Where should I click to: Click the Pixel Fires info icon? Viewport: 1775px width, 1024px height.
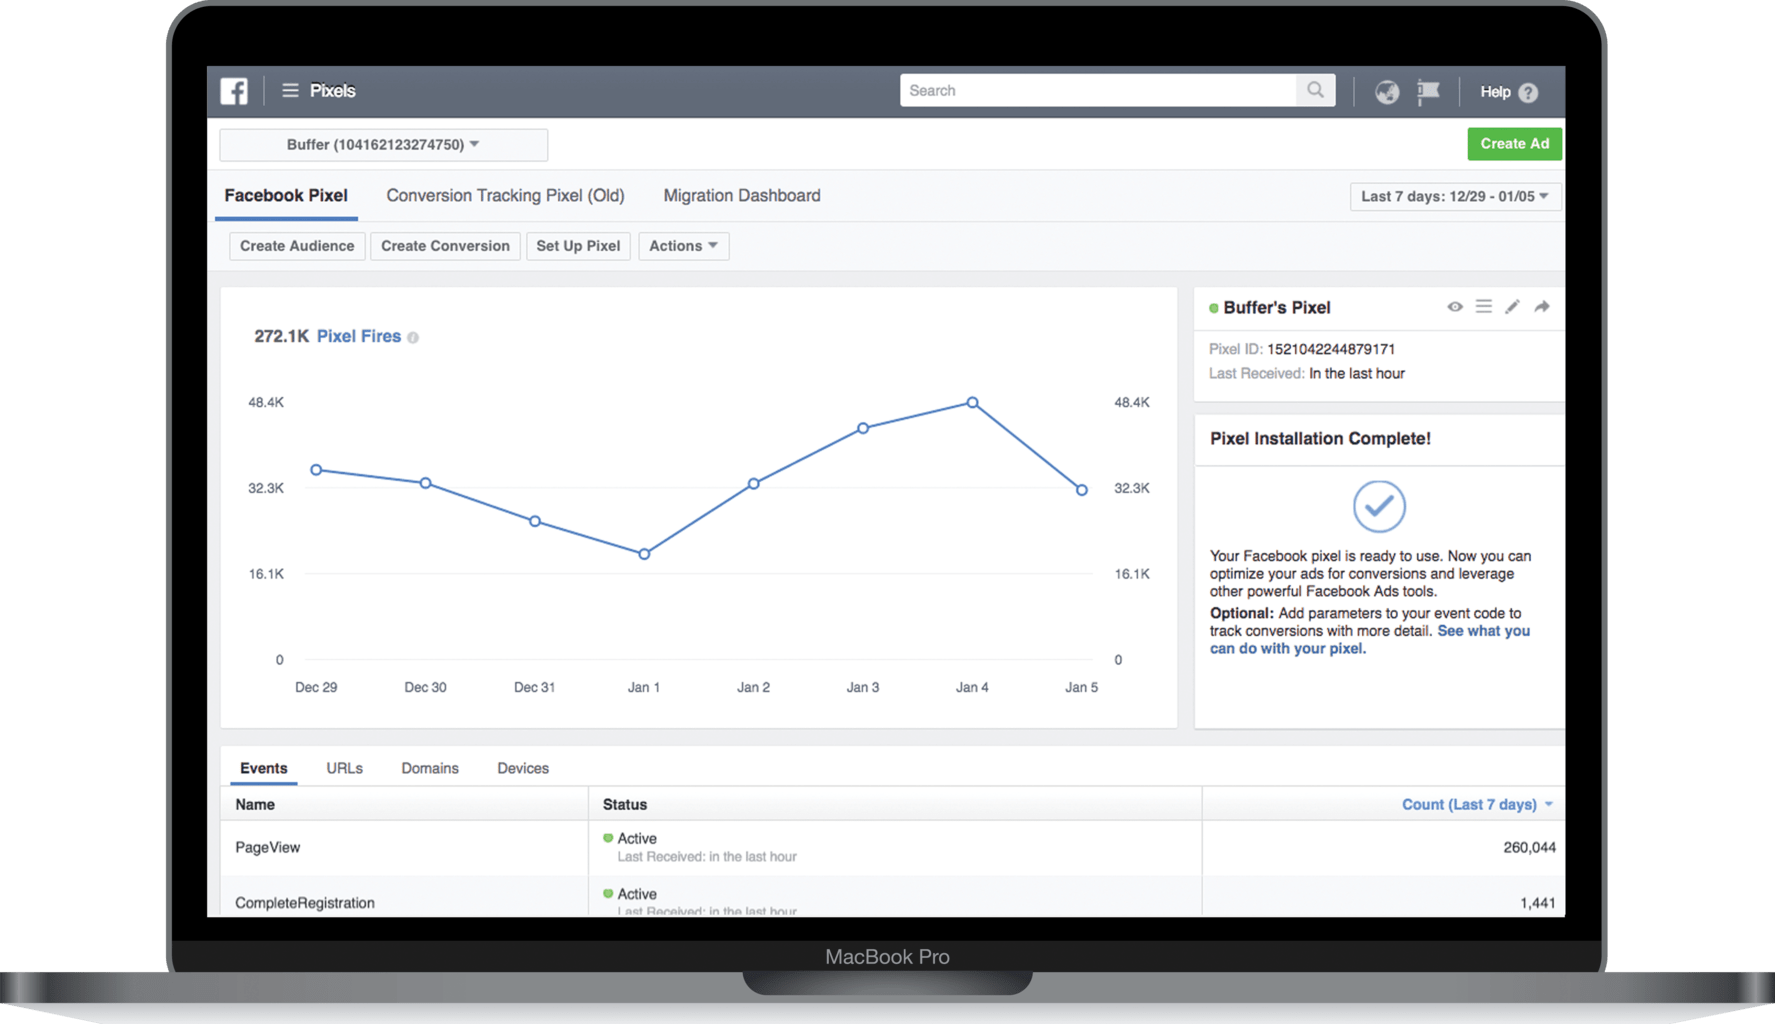pos(413,337)
